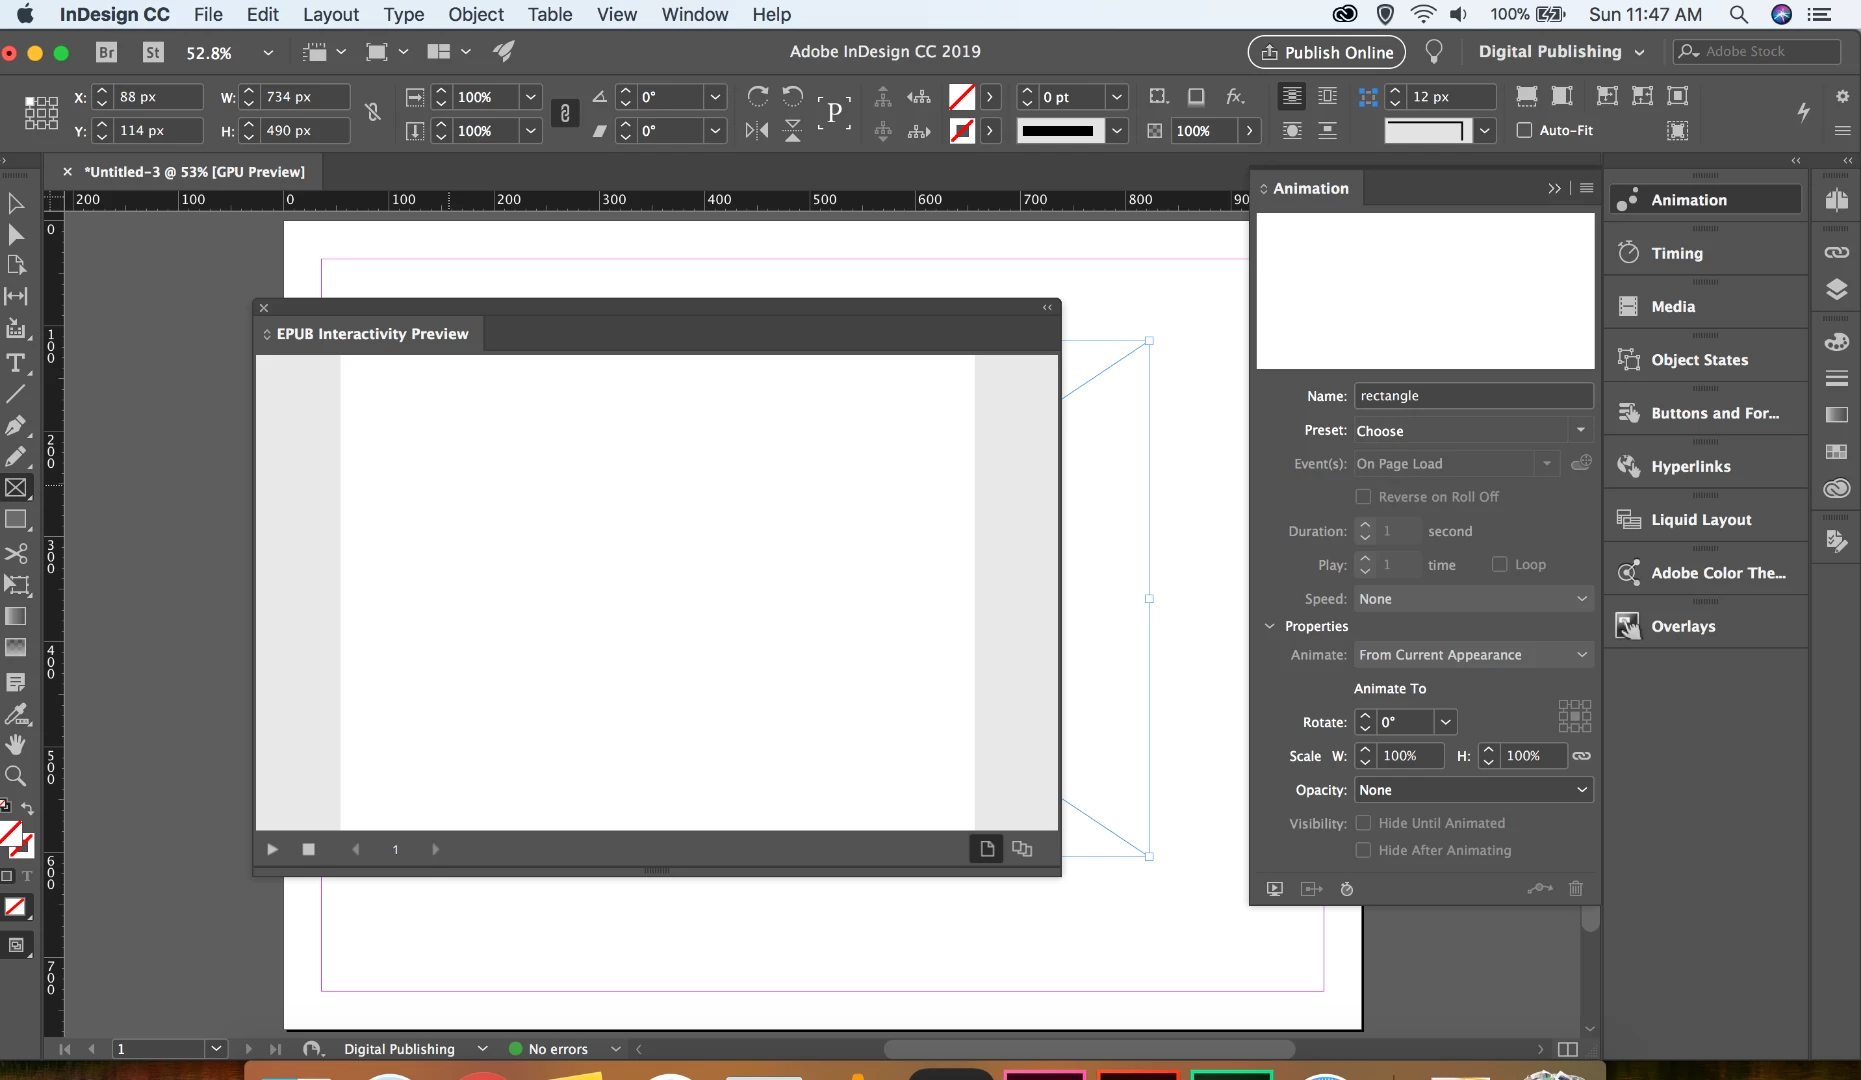1861x1080 pixels.
Task: Toggle the Loop checkbox
Action: pos(1500,564)
